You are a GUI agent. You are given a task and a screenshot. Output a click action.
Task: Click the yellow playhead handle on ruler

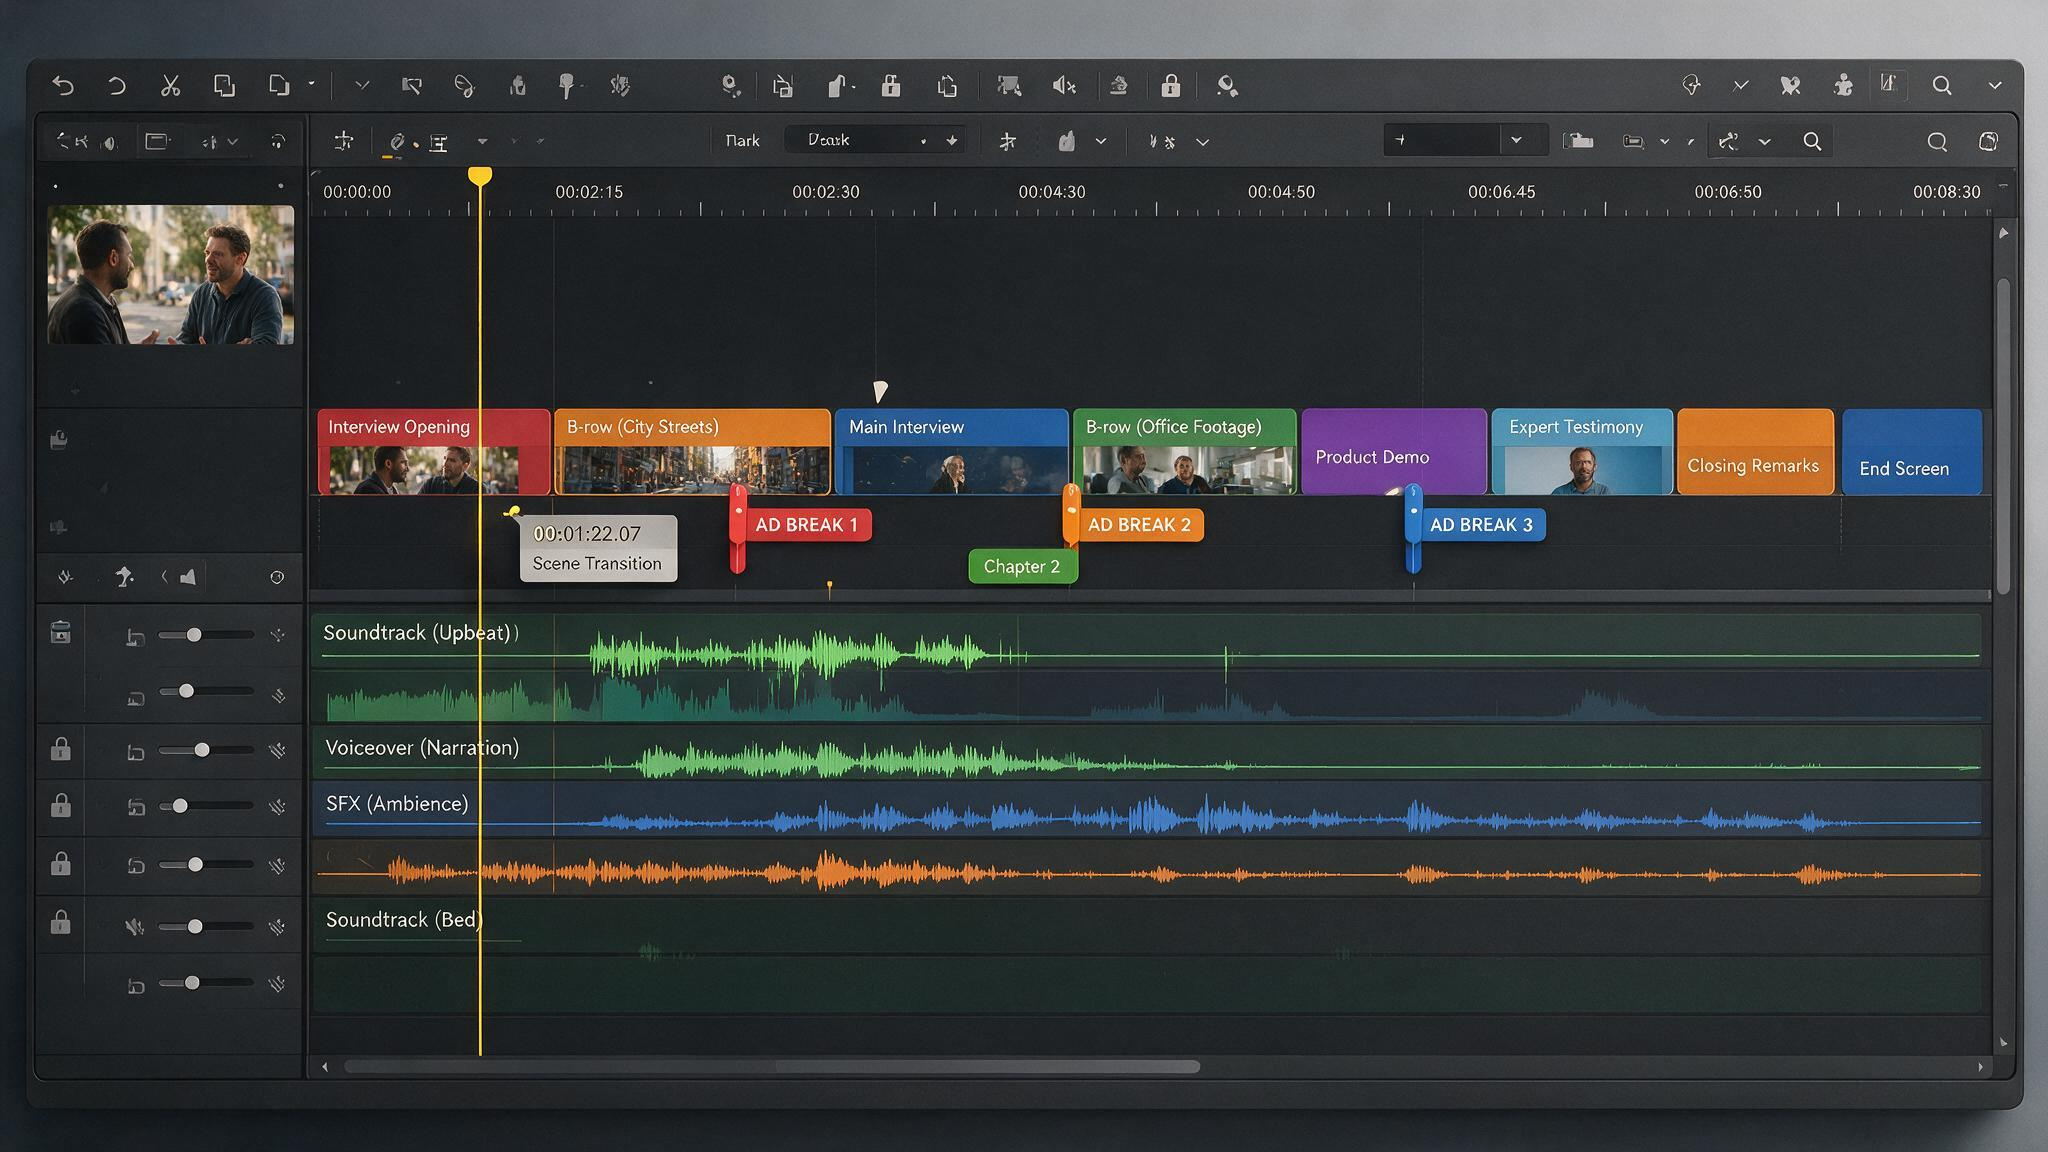pyautogui.click(x=480, y=177)
